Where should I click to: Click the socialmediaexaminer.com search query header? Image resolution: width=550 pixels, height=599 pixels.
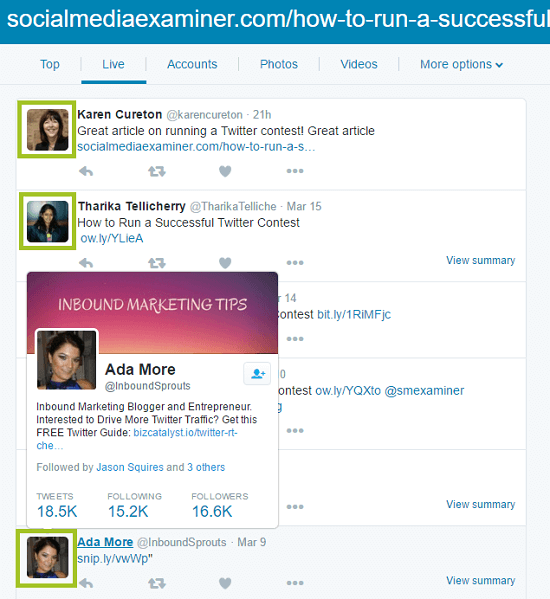coord(278,19)
